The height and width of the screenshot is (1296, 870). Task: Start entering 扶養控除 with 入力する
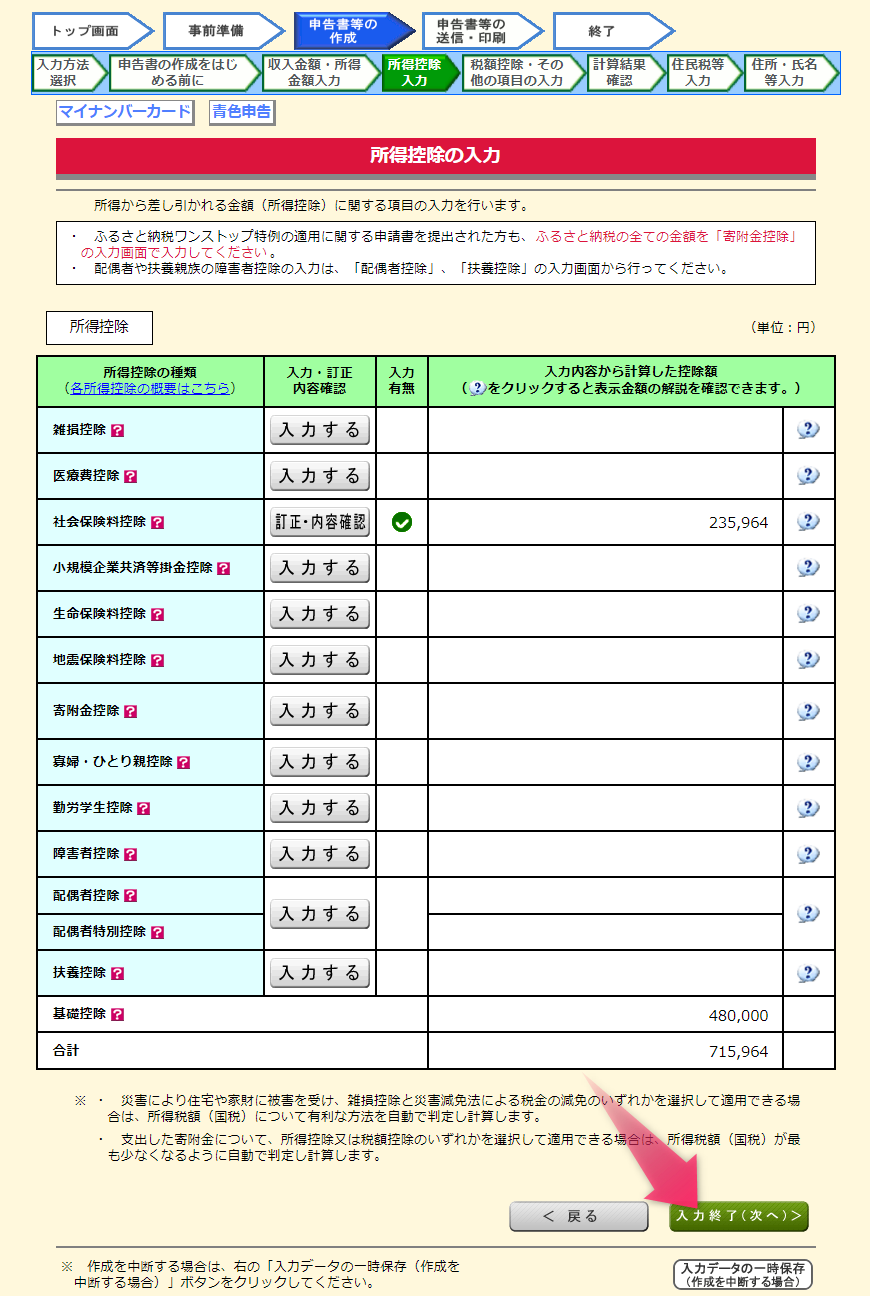click(320, 973)
